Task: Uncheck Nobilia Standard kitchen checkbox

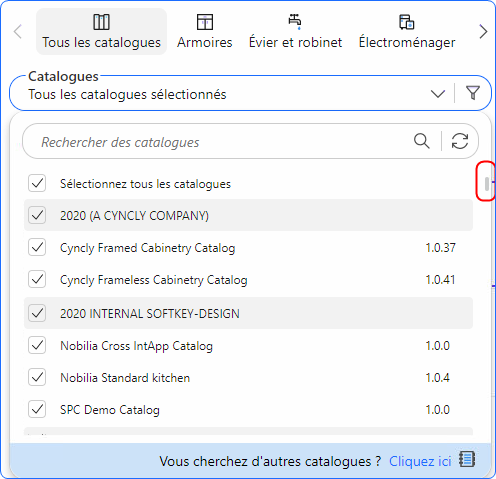Action: [x=37, y=377]
